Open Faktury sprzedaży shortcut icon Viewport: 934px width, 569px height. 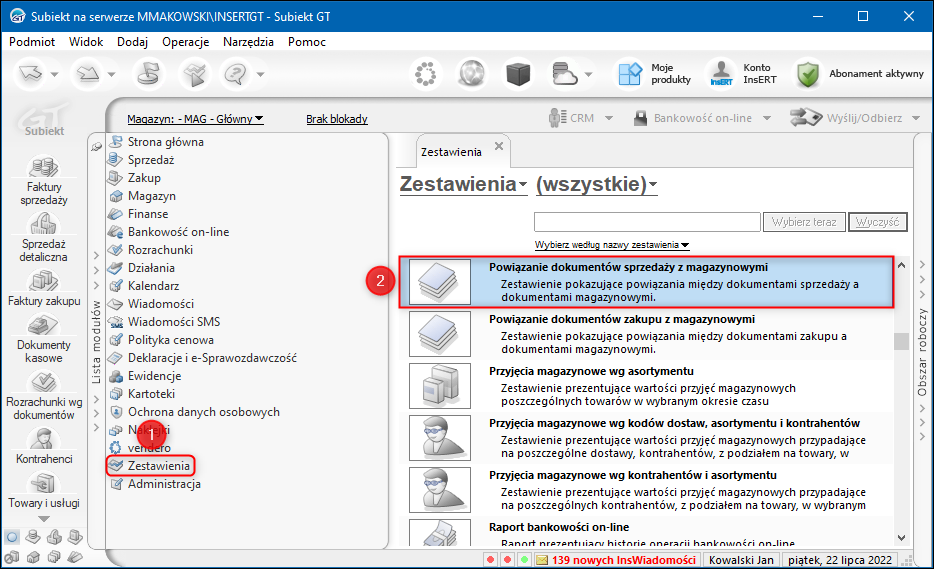click(43, 167)
